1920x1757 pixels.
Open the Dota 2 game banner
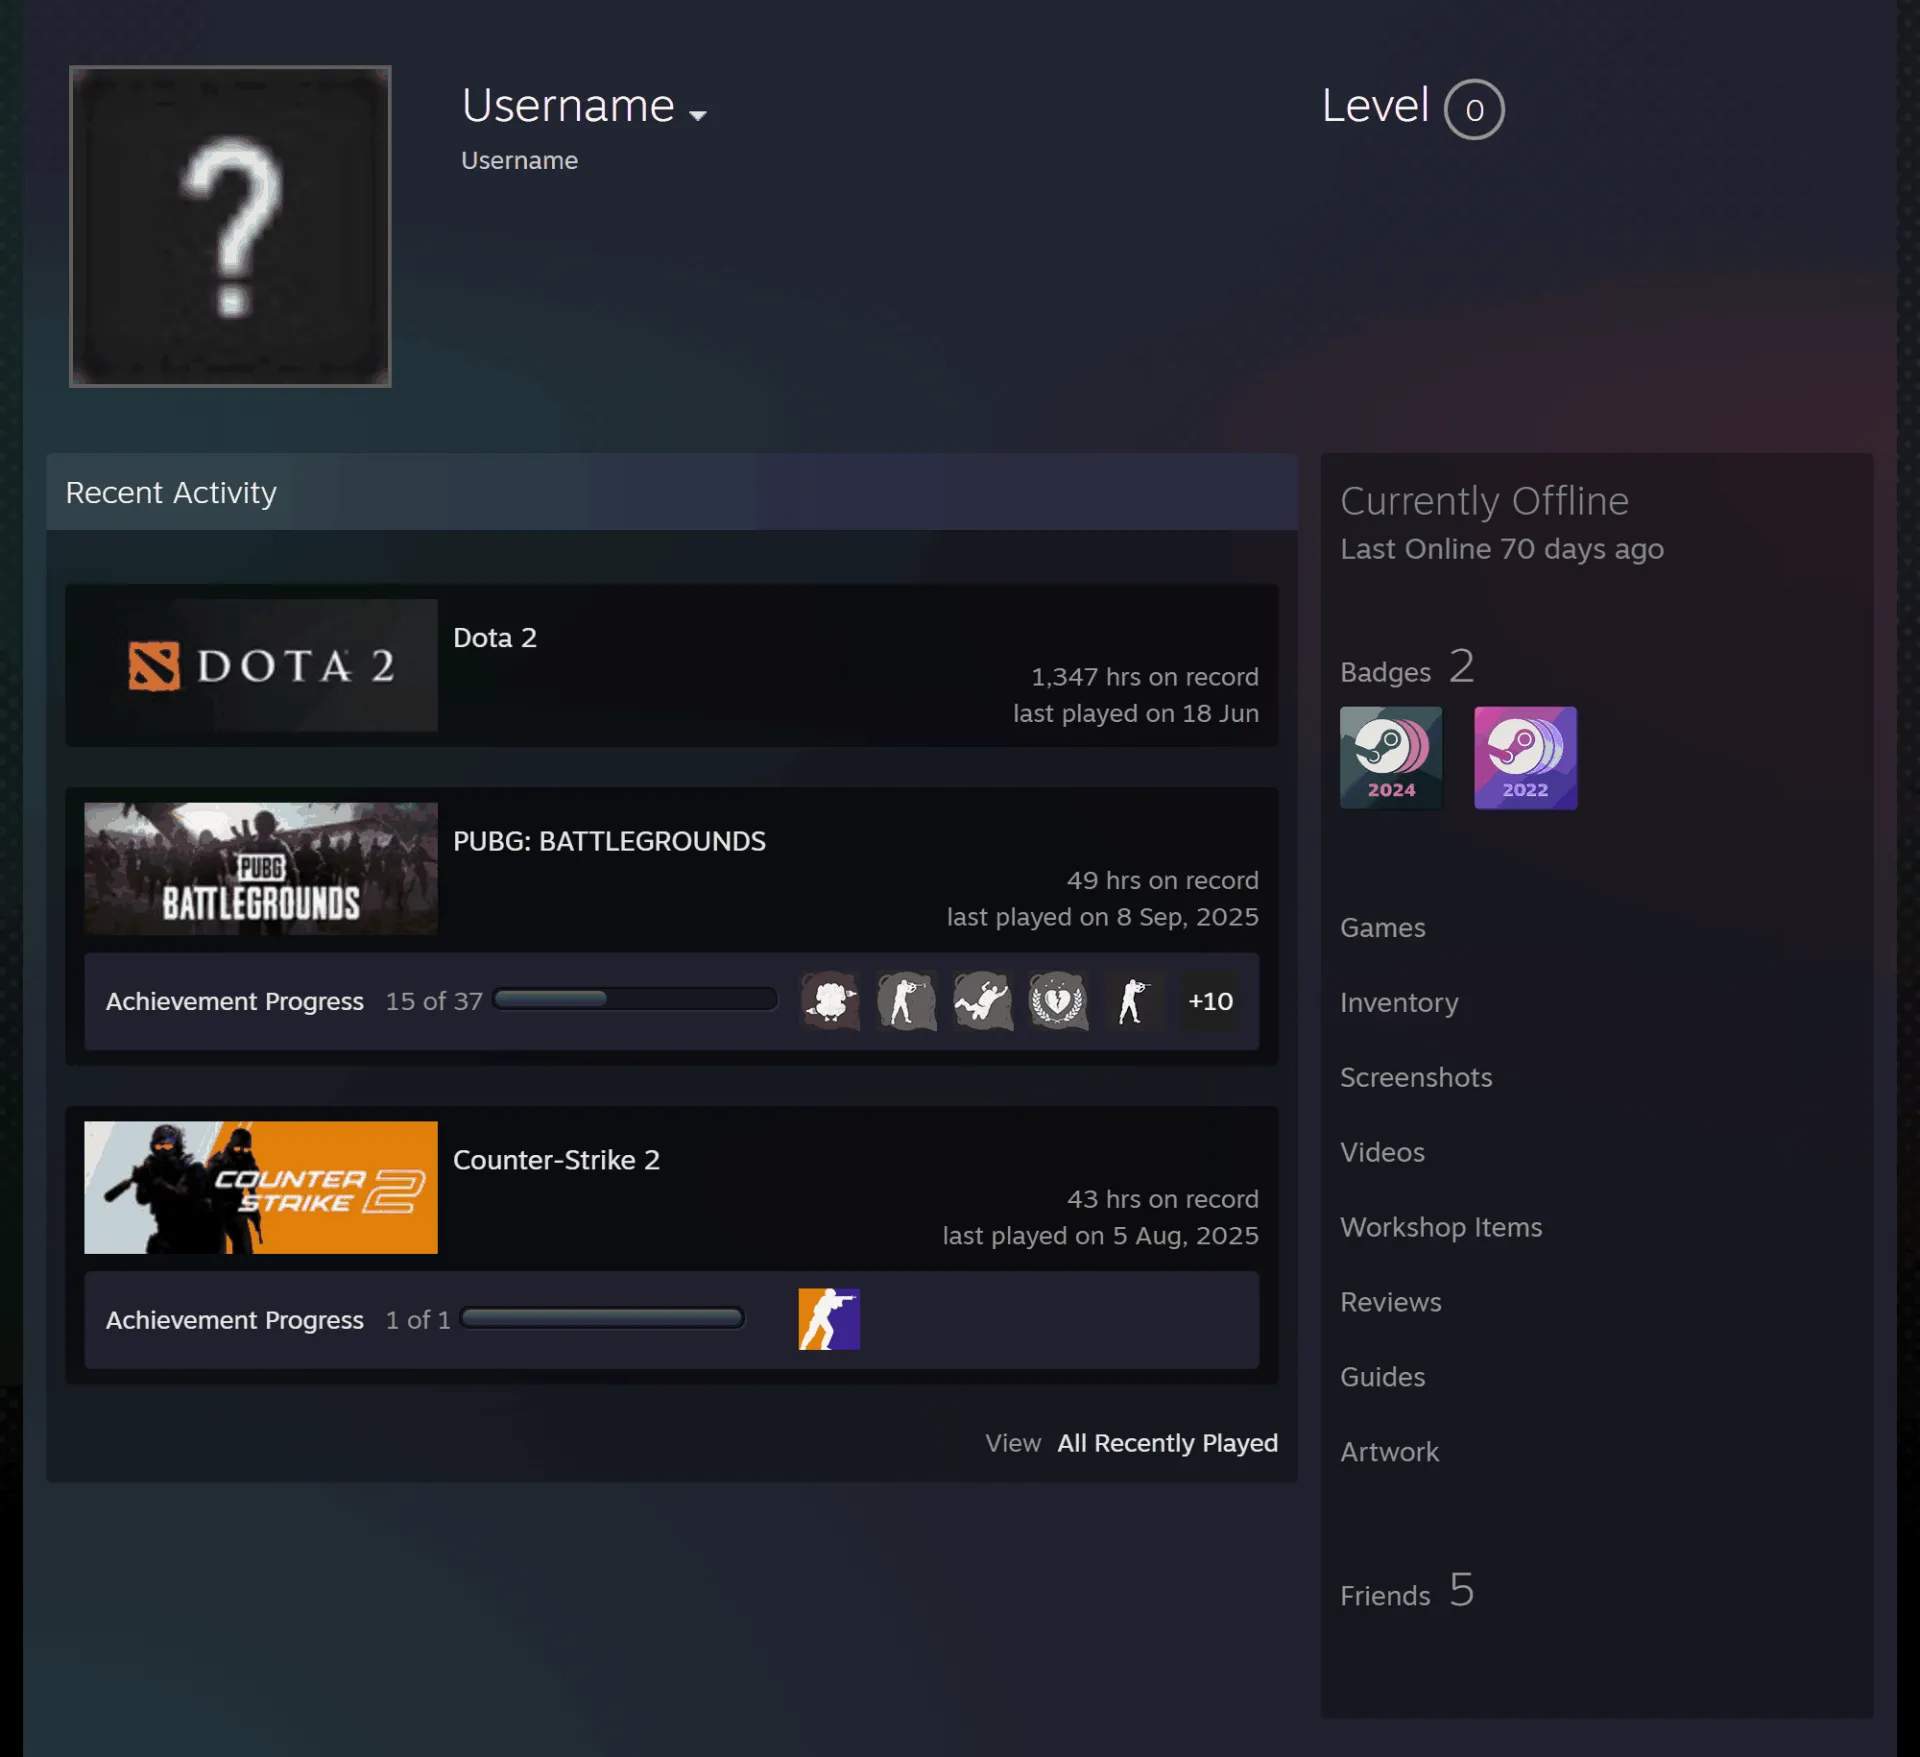[261, 665]
